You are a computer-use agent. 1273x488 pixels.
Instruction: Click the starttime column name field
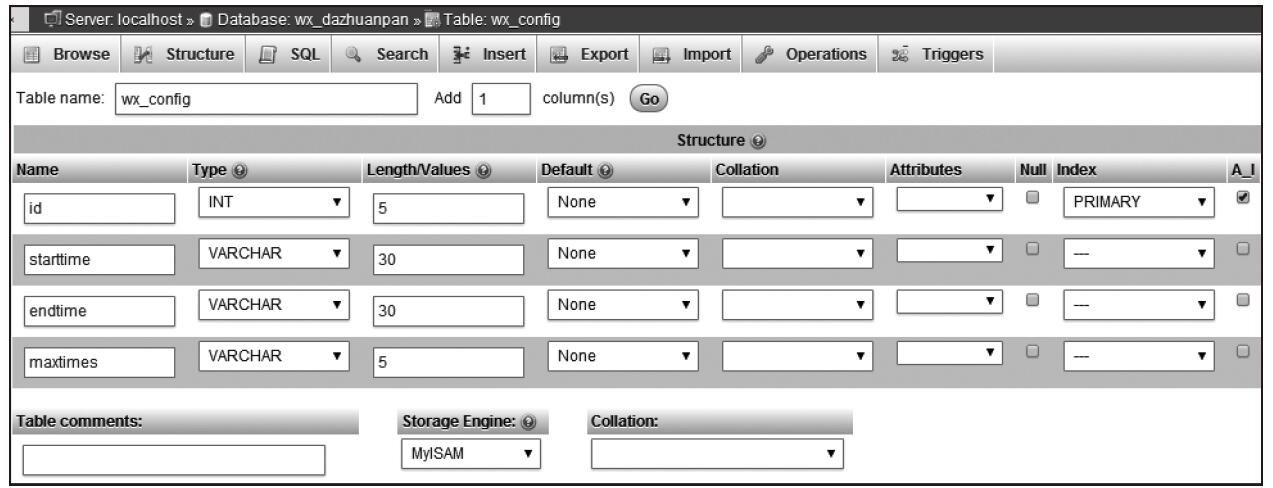pos(98,258)
